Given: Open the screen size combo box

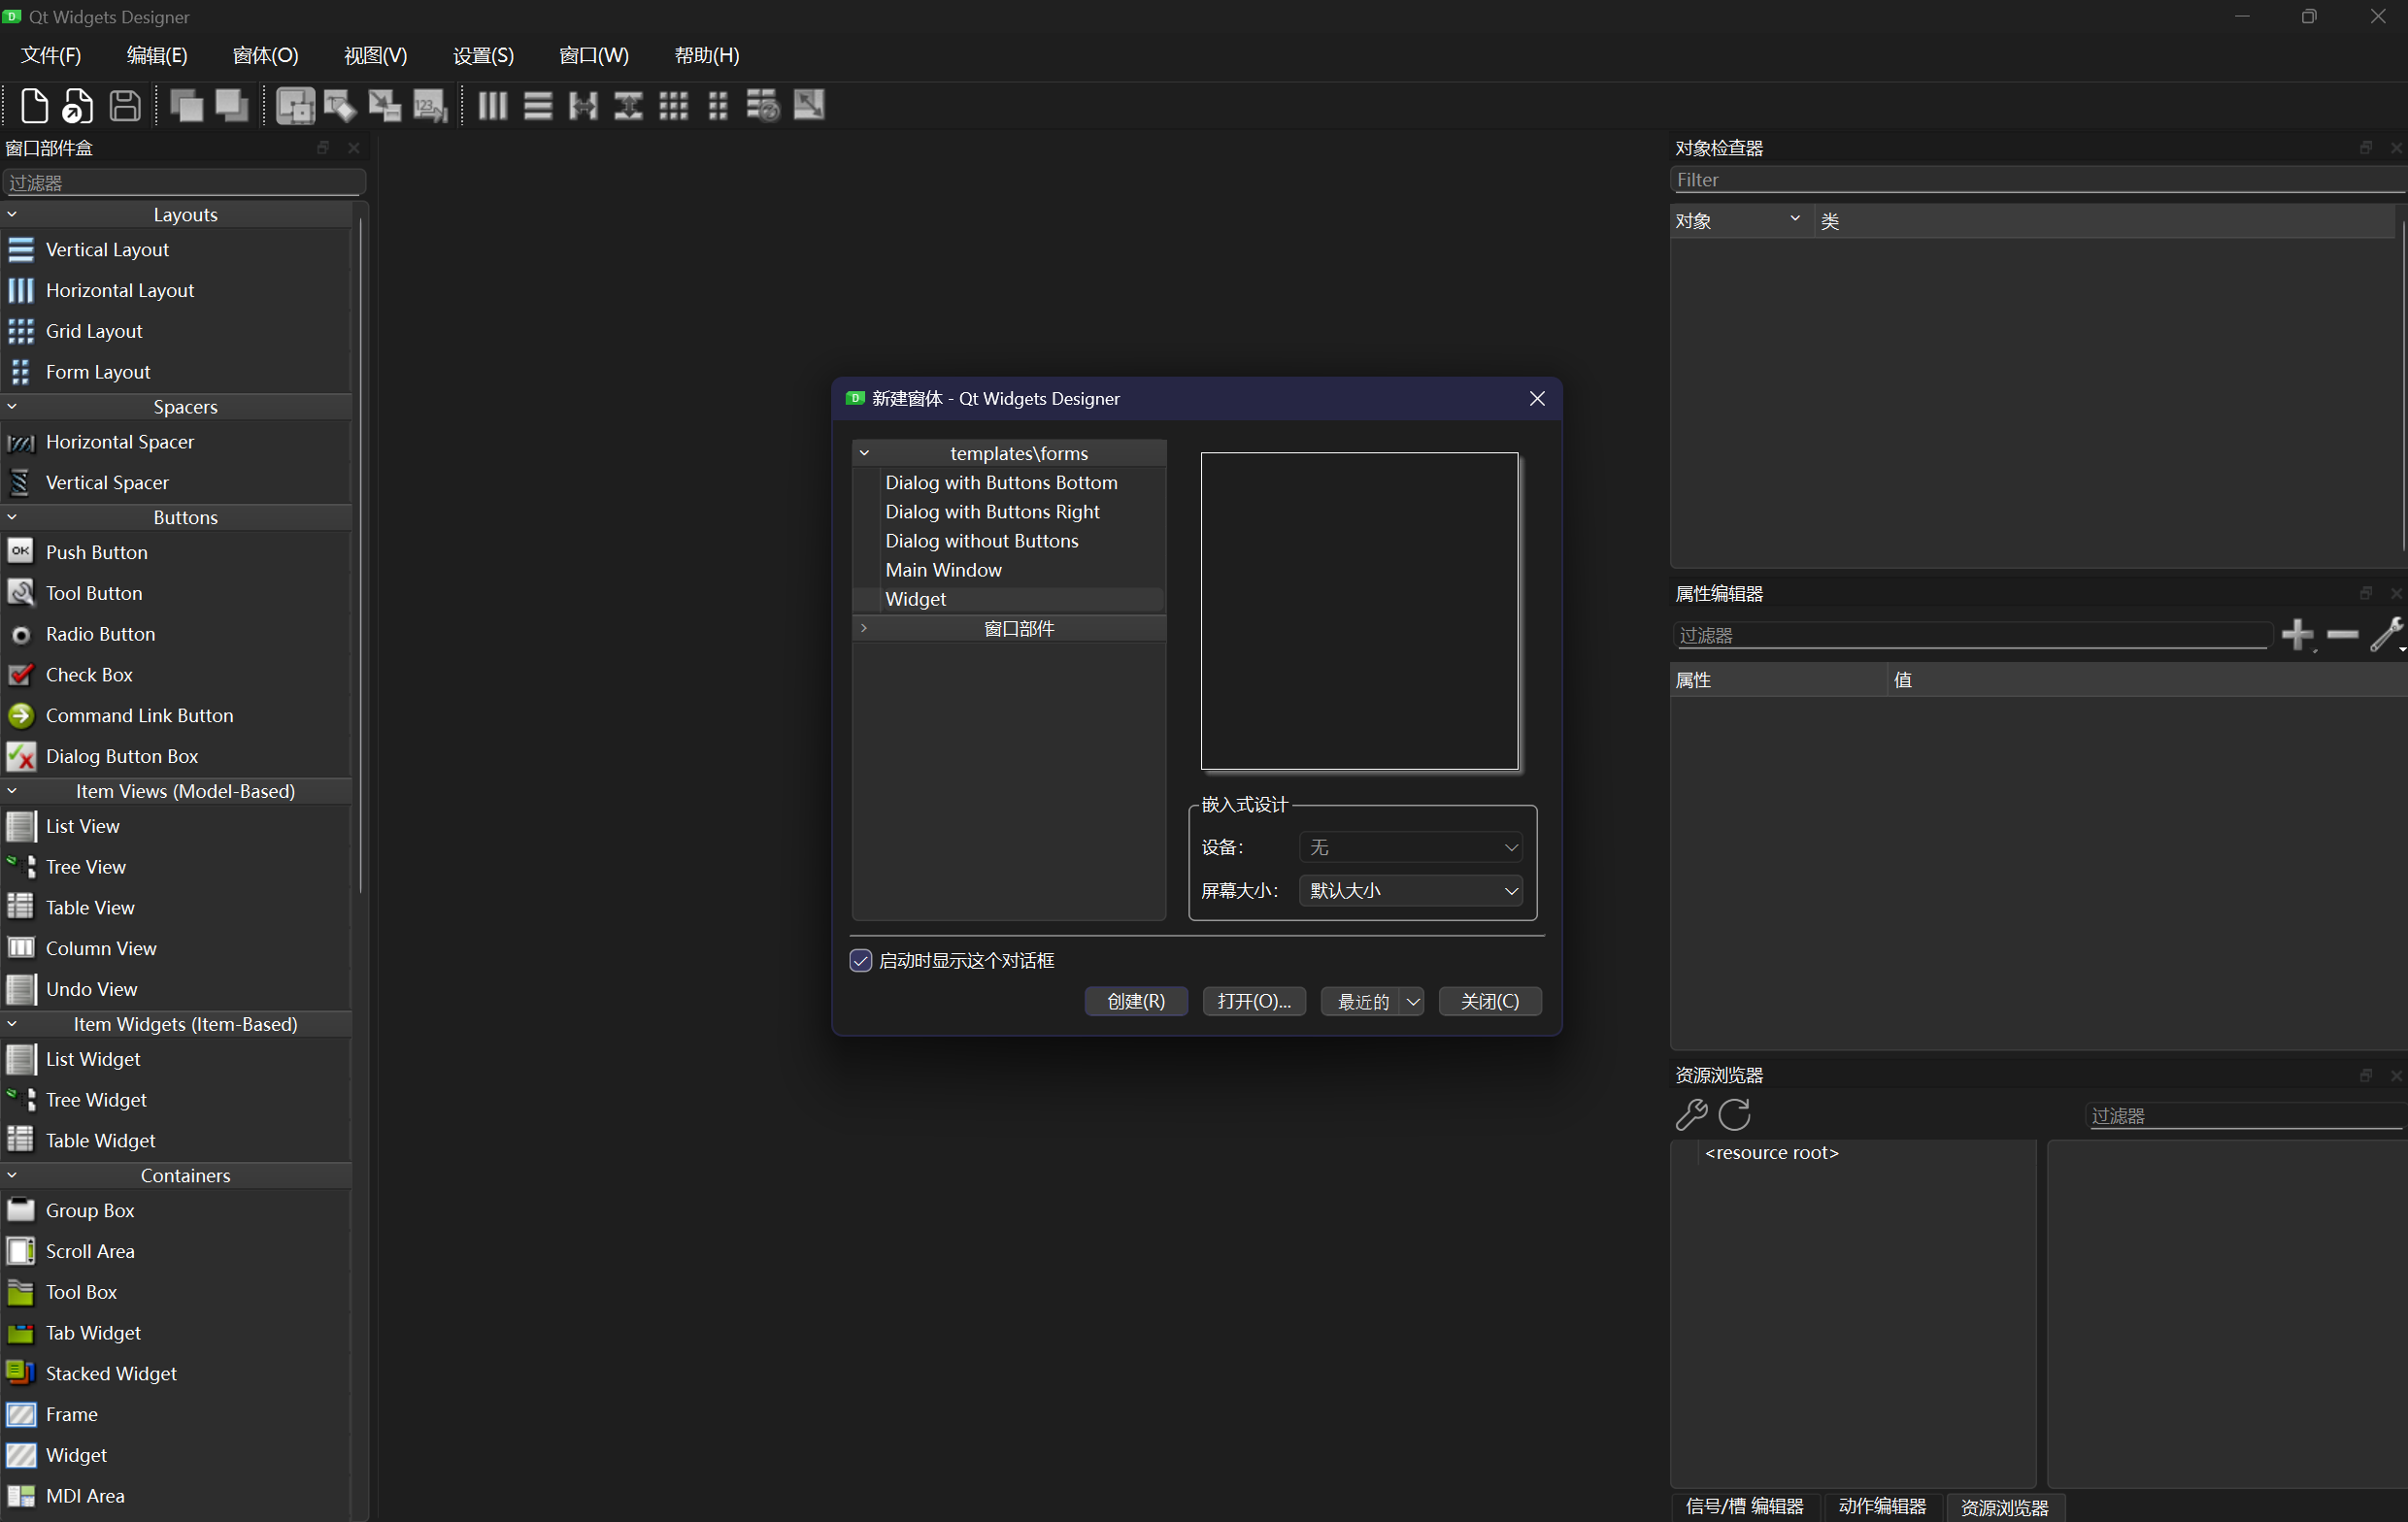Looking at the screenshot, I should [1410, 890].
